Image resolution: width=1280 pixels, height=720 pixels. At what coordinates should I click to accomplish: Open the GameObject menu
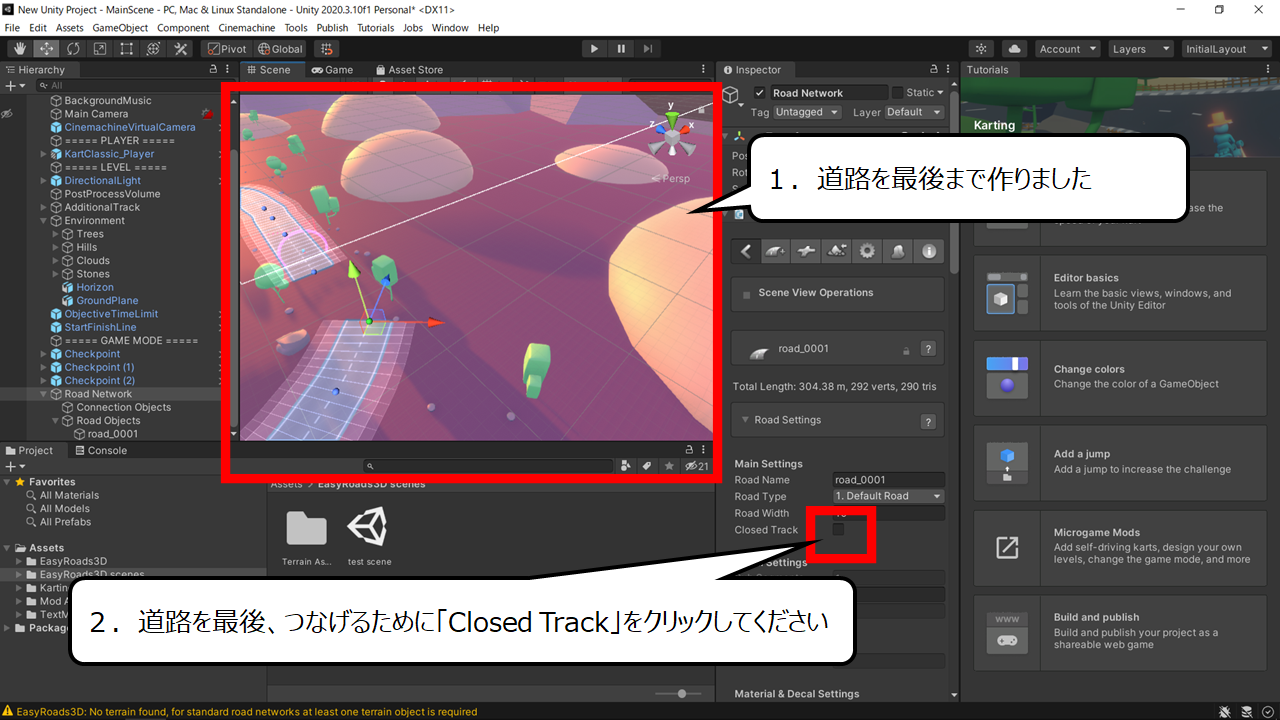[x=122, y=28]
